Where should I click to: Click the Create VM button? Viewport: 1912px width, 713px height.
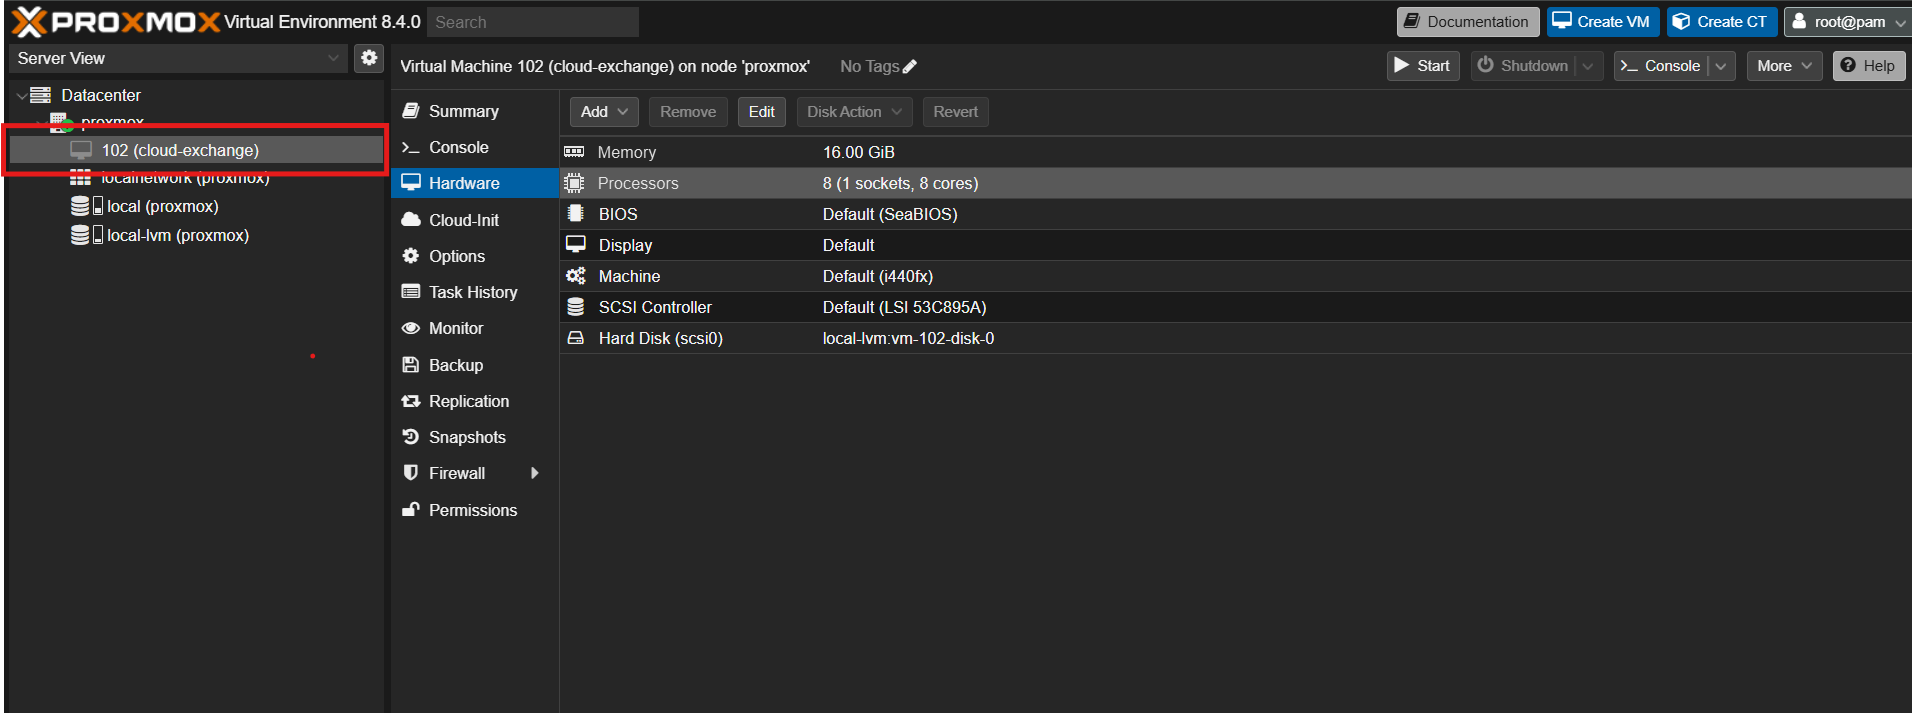point(1603,22)
